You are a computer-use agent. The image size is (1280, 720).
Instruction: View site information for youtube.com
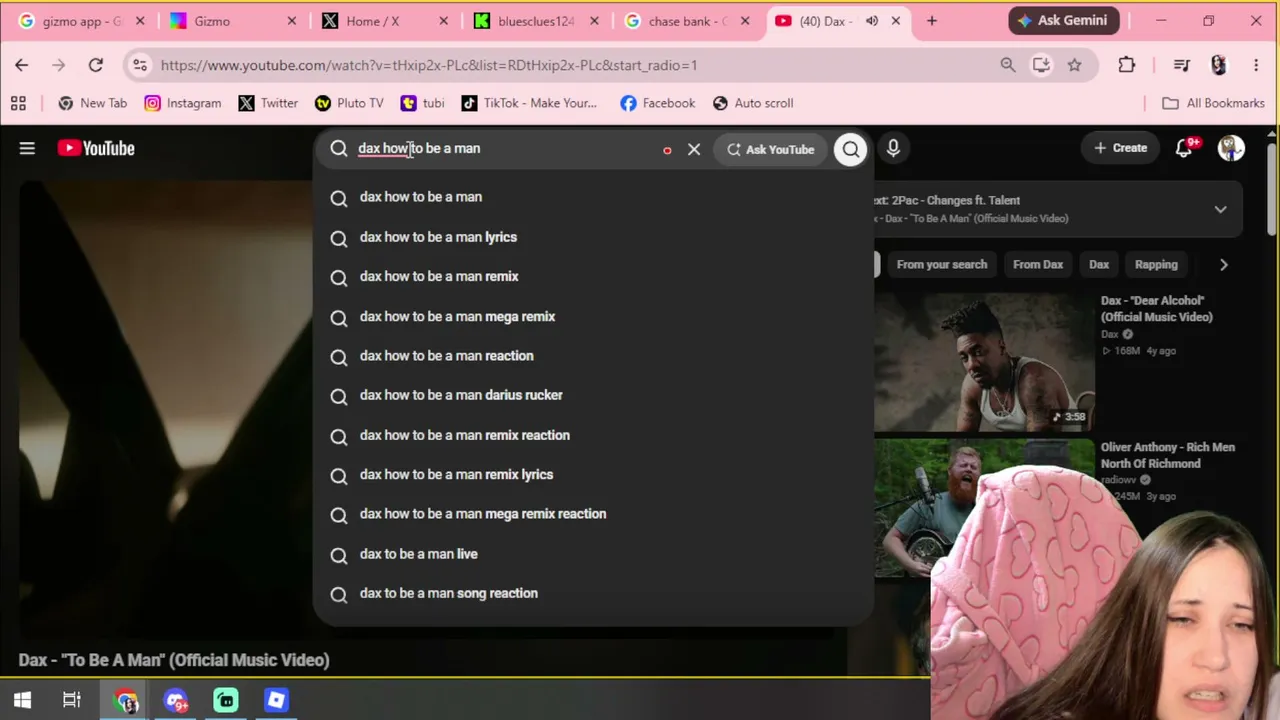coord(140,65)
